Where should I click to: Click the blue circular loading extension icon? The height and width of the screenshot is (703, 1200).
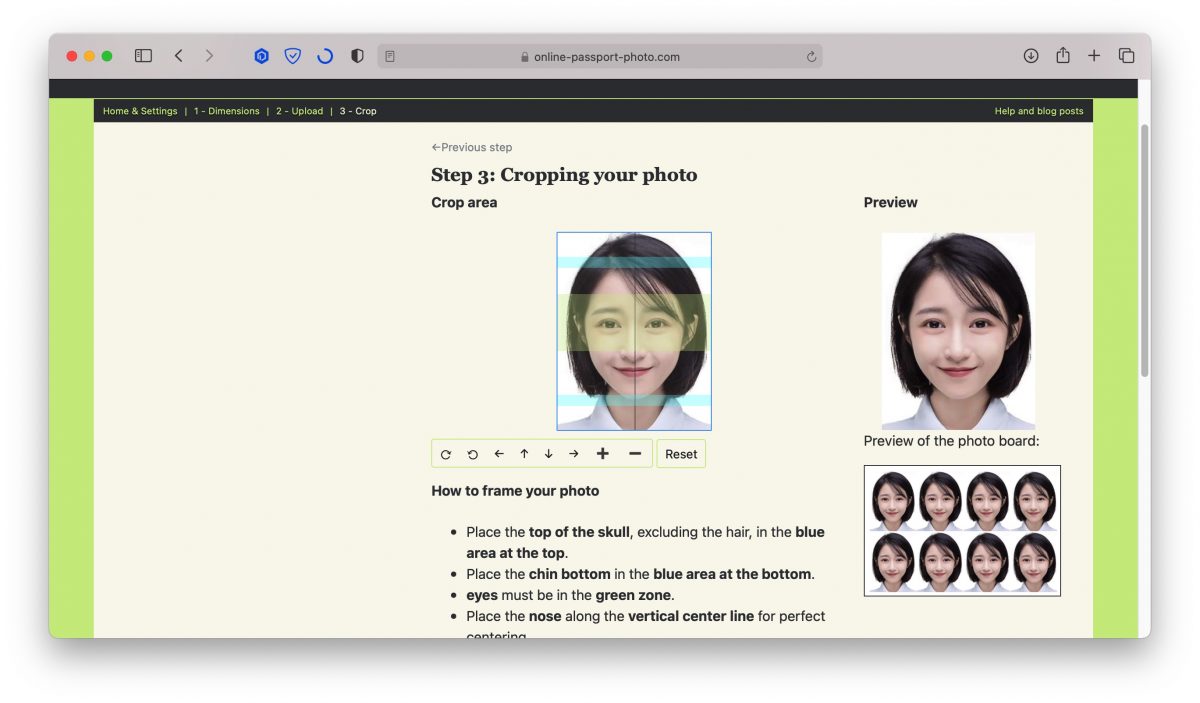(x=325, y=56)
